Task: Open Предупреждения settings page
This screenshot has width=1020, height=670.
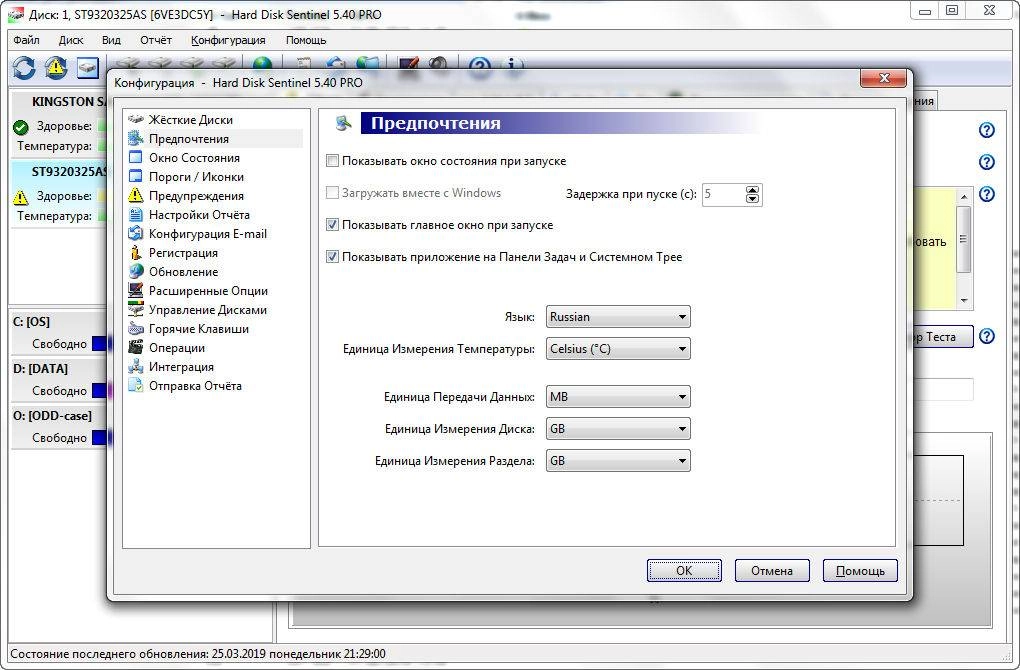Action: 196,195
